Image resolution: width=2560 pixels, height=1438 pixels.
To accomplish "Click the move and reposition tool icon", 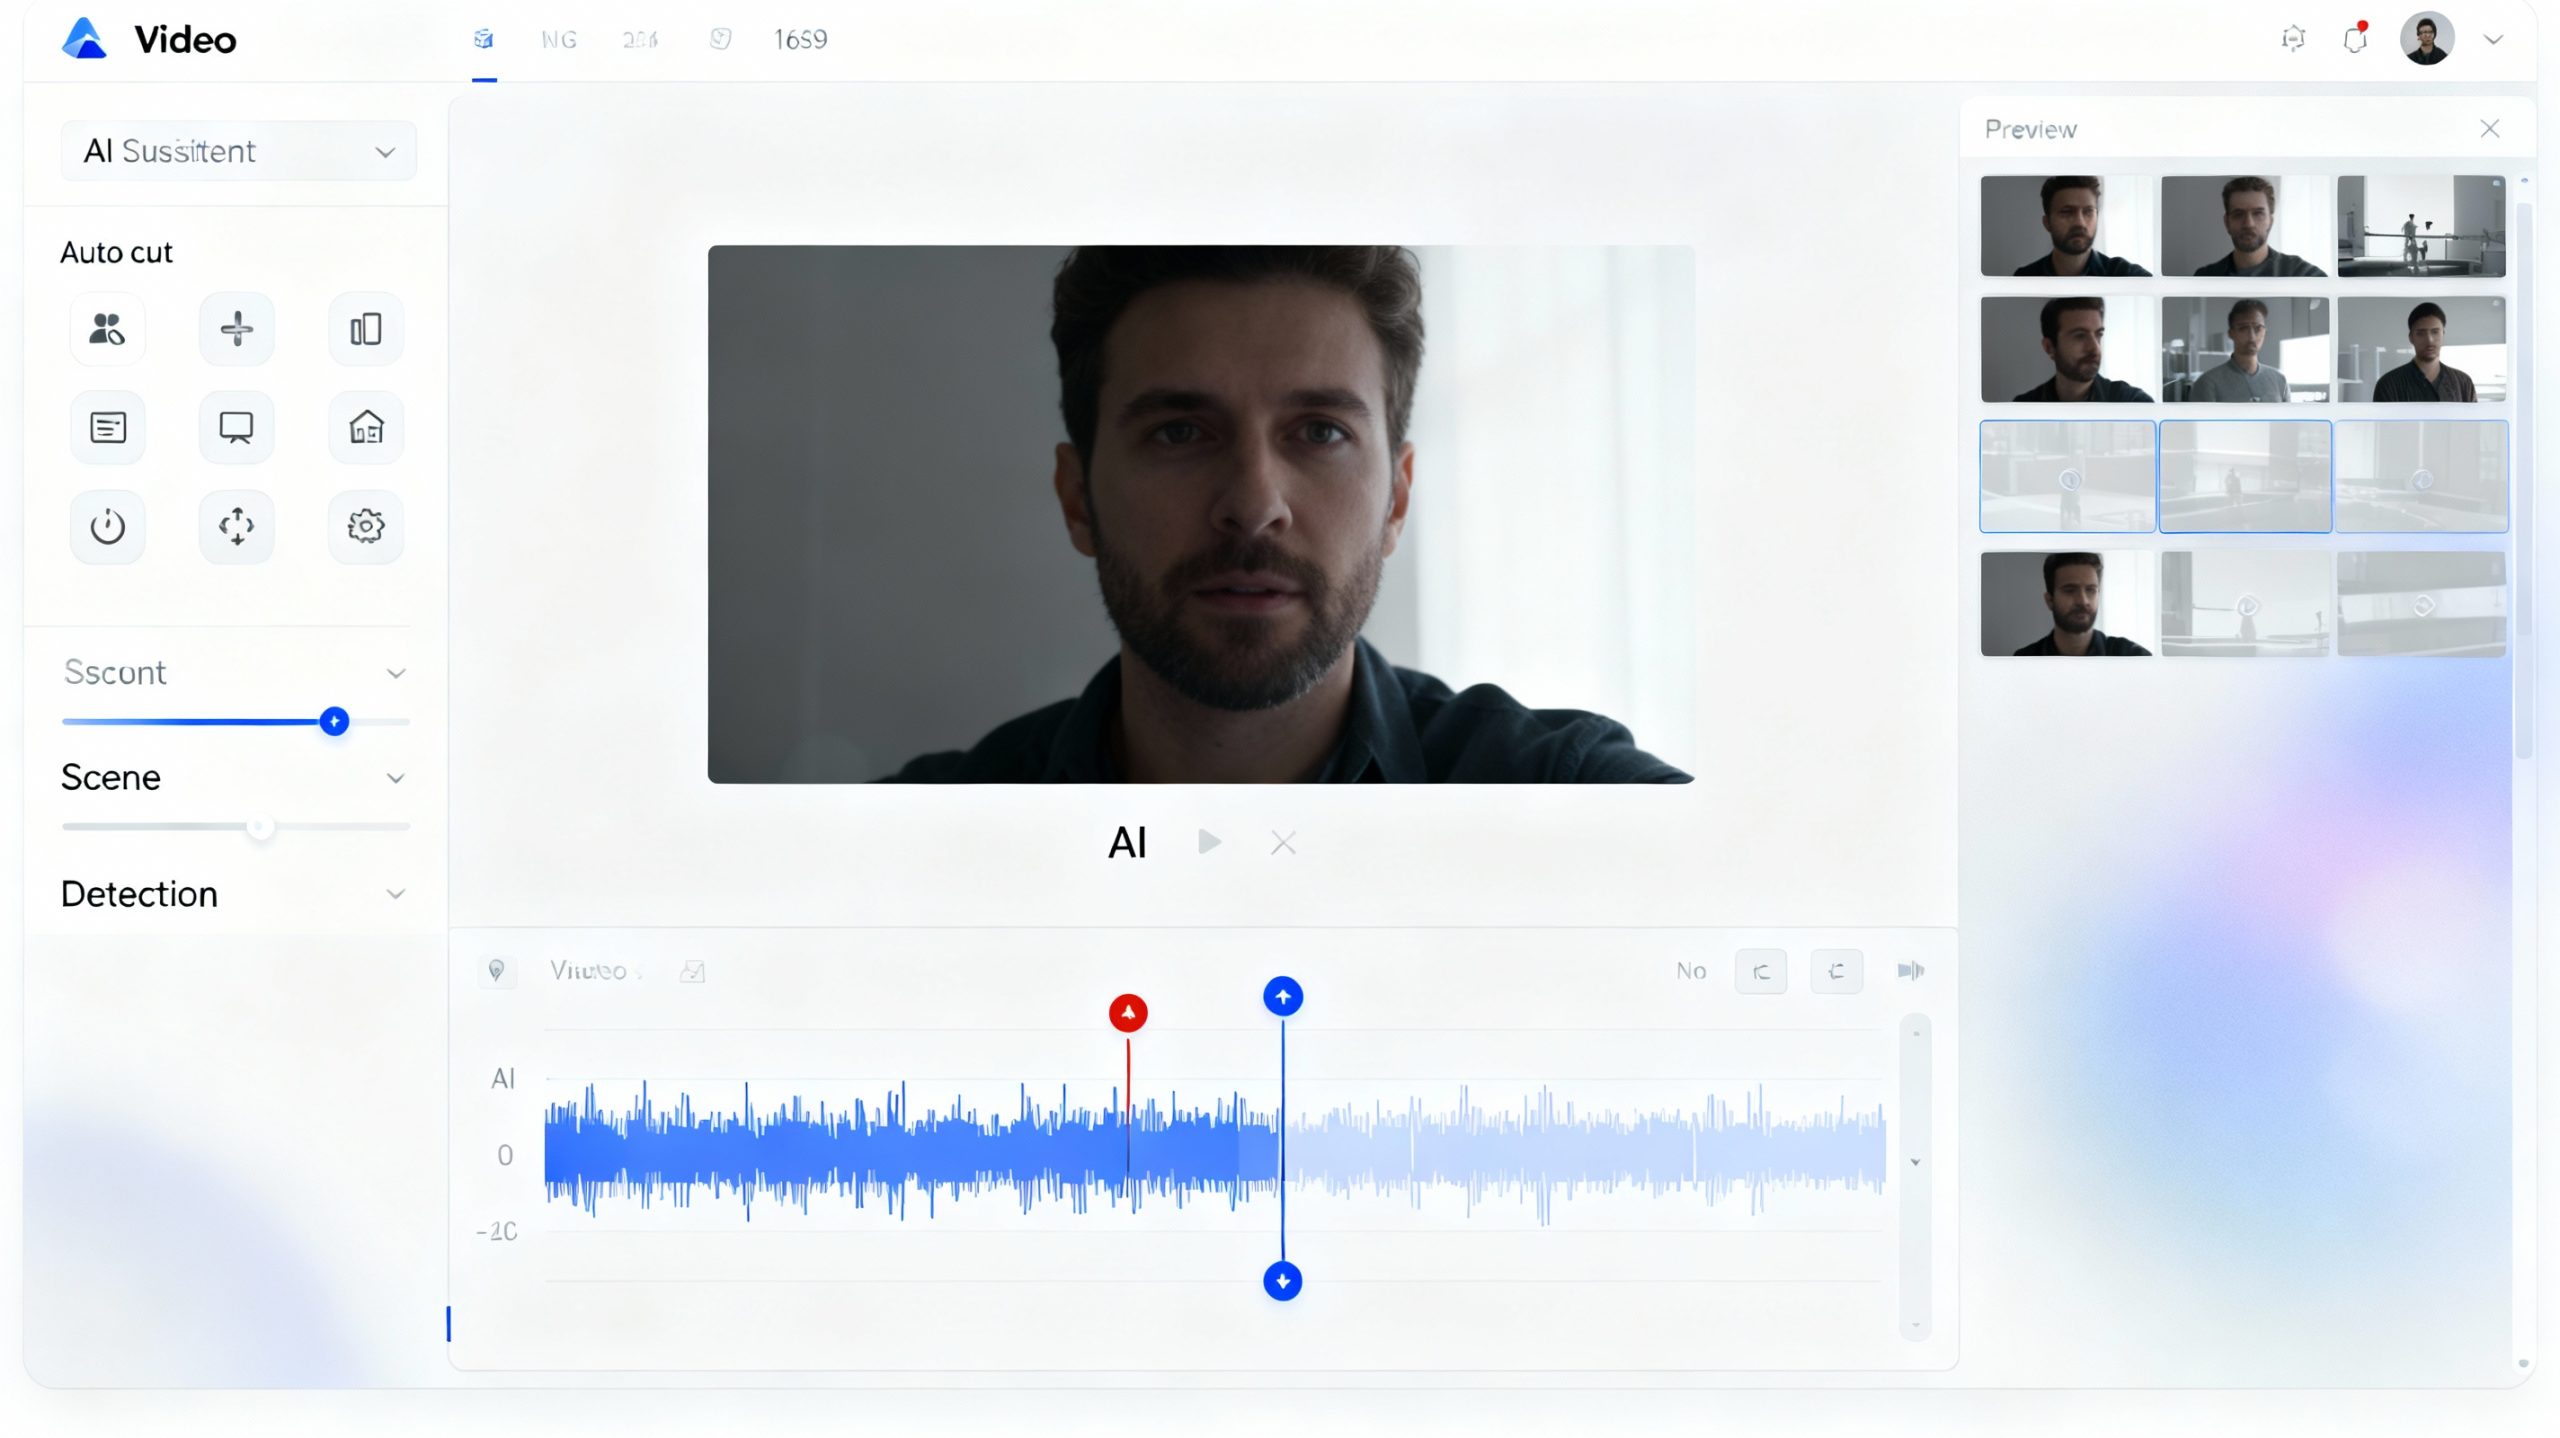I will [236, 526].
